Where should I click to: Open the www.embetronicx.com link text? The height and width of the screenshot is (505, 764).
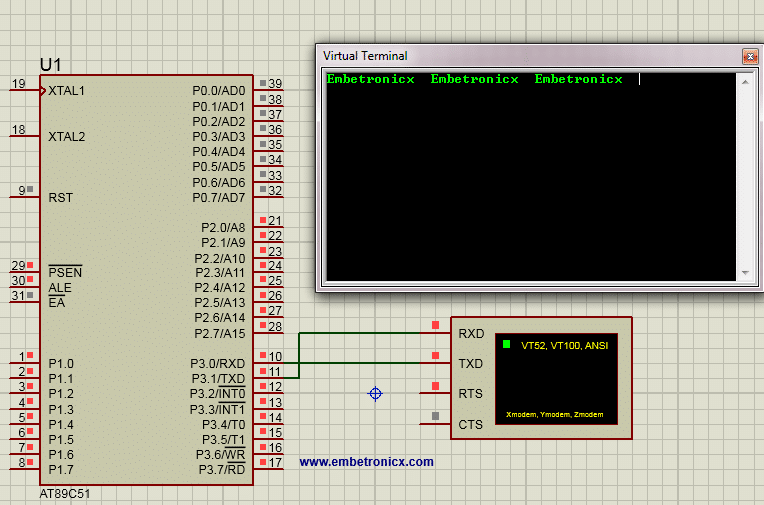pyautogui.click(x=366, y=462)
